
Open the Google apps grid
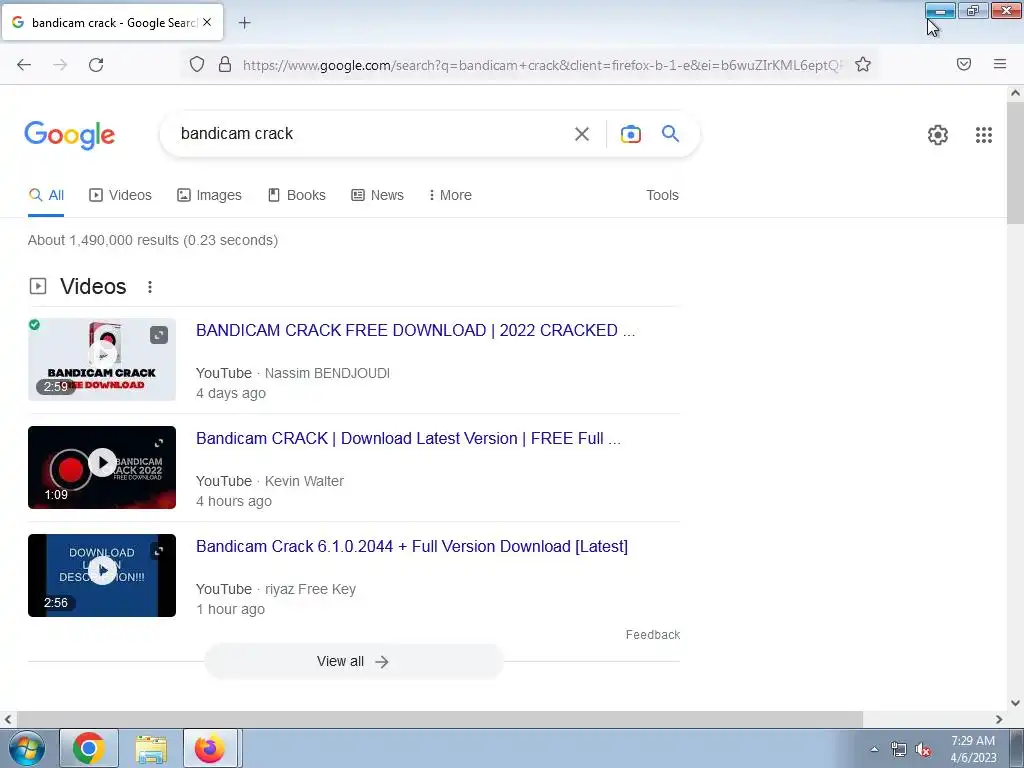tap(984, 135)
